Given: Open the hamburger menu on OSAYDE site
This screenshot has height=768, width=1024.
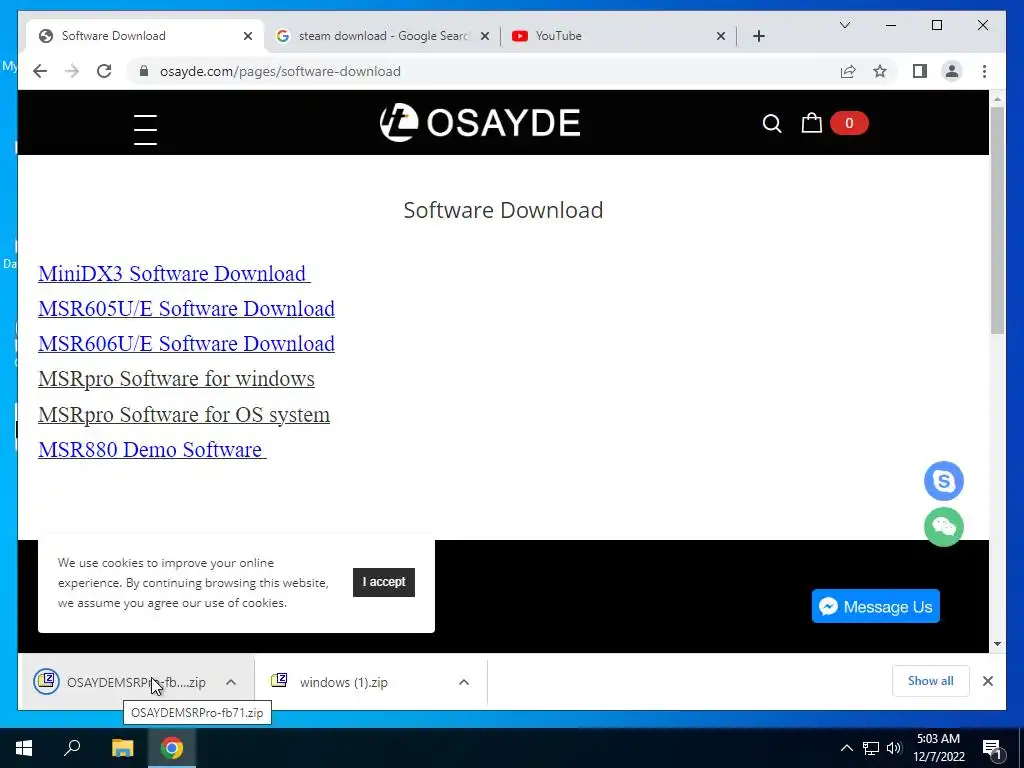Looking at the screenshot, I should tap(145, 129).
